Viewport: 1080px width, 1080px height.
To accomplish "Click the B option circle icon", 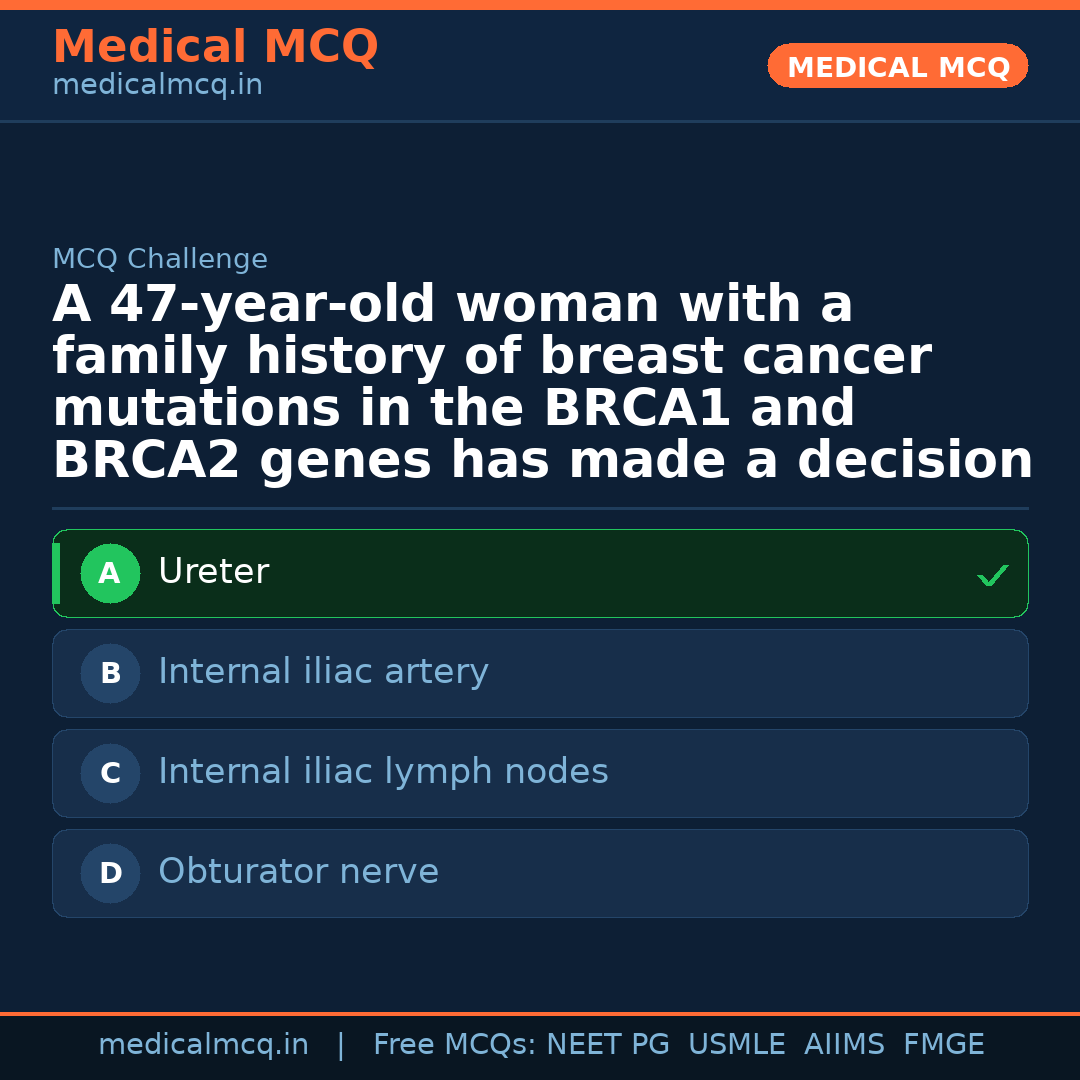I will pos(110,673).
